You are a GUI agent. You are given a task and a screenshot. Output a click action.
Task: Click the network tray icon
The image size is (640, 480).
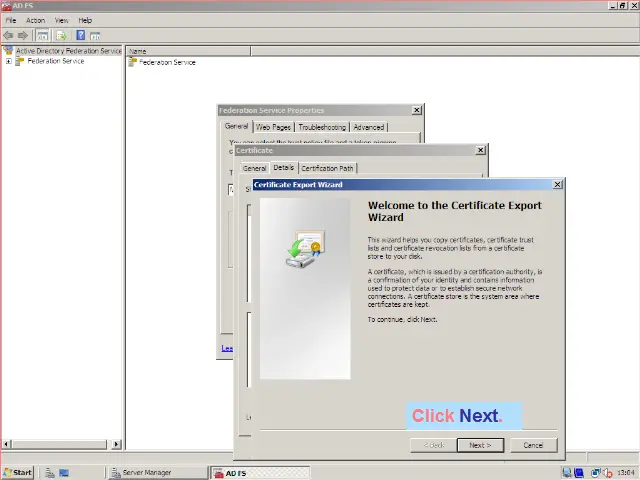tap(596, 473)
